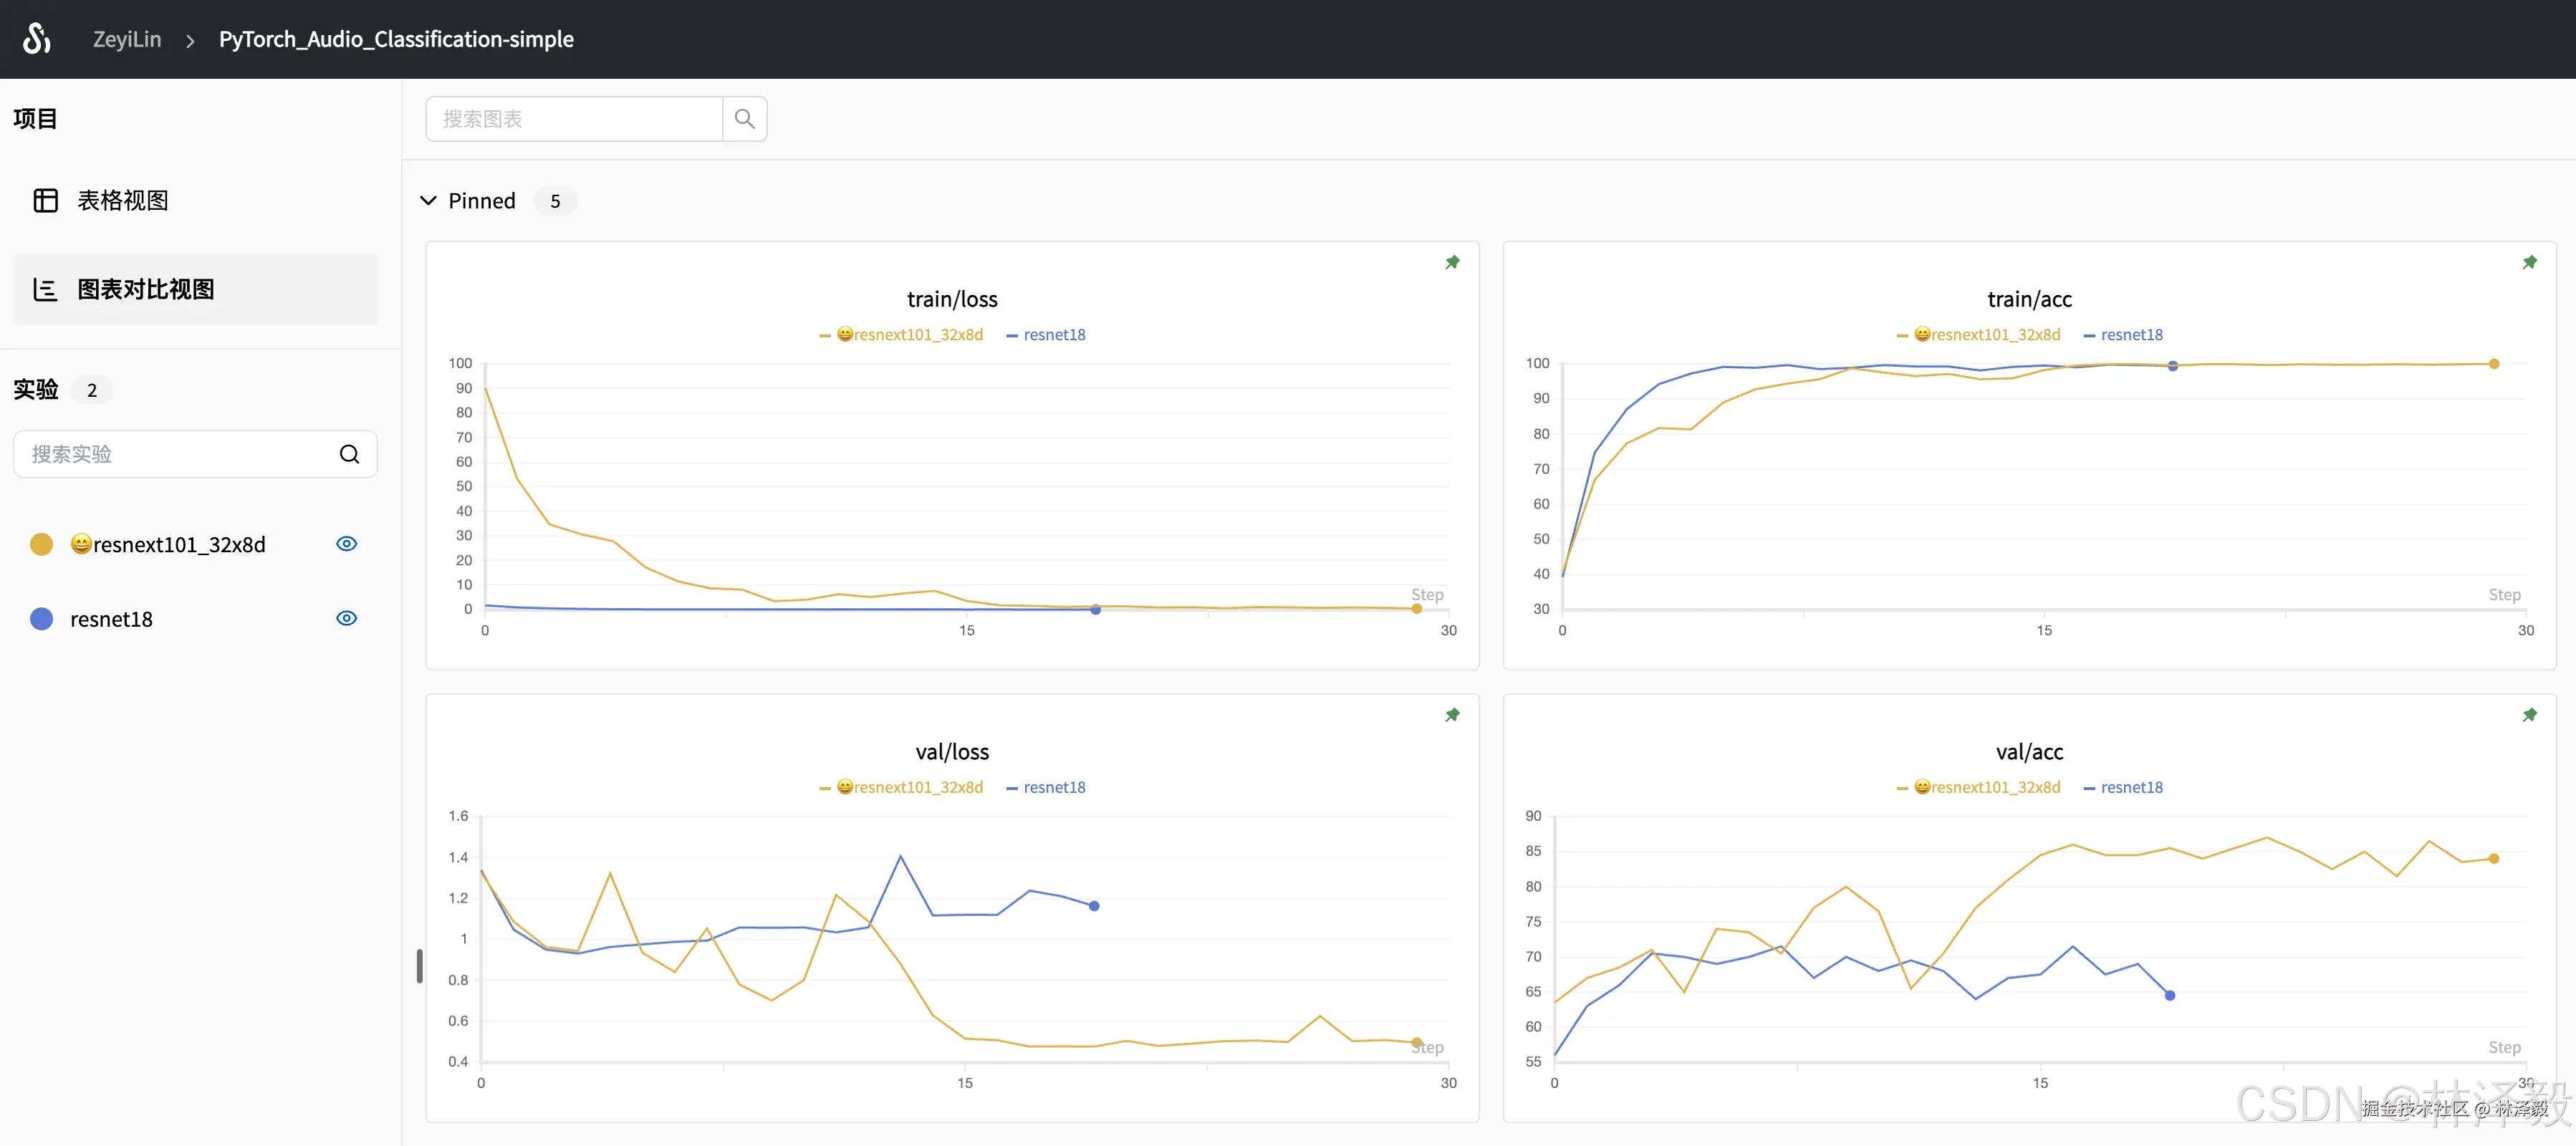Click the chart search magnifier button
Image resolution: width=2576 pixels, height=1146 pixels.
point(744,119)
